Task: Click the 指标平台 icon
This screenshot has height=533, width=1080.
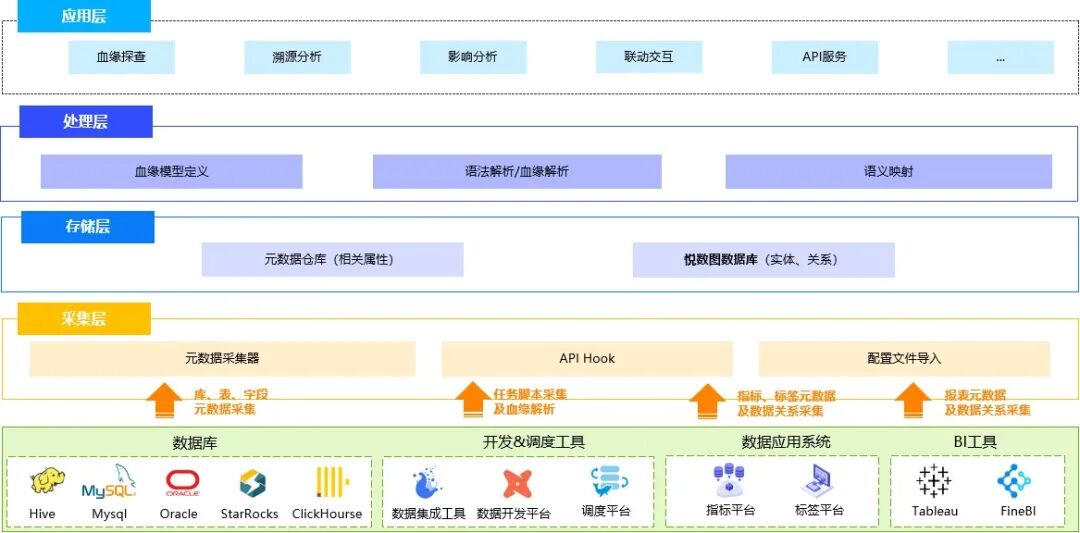Action: [x=729, y=480]
